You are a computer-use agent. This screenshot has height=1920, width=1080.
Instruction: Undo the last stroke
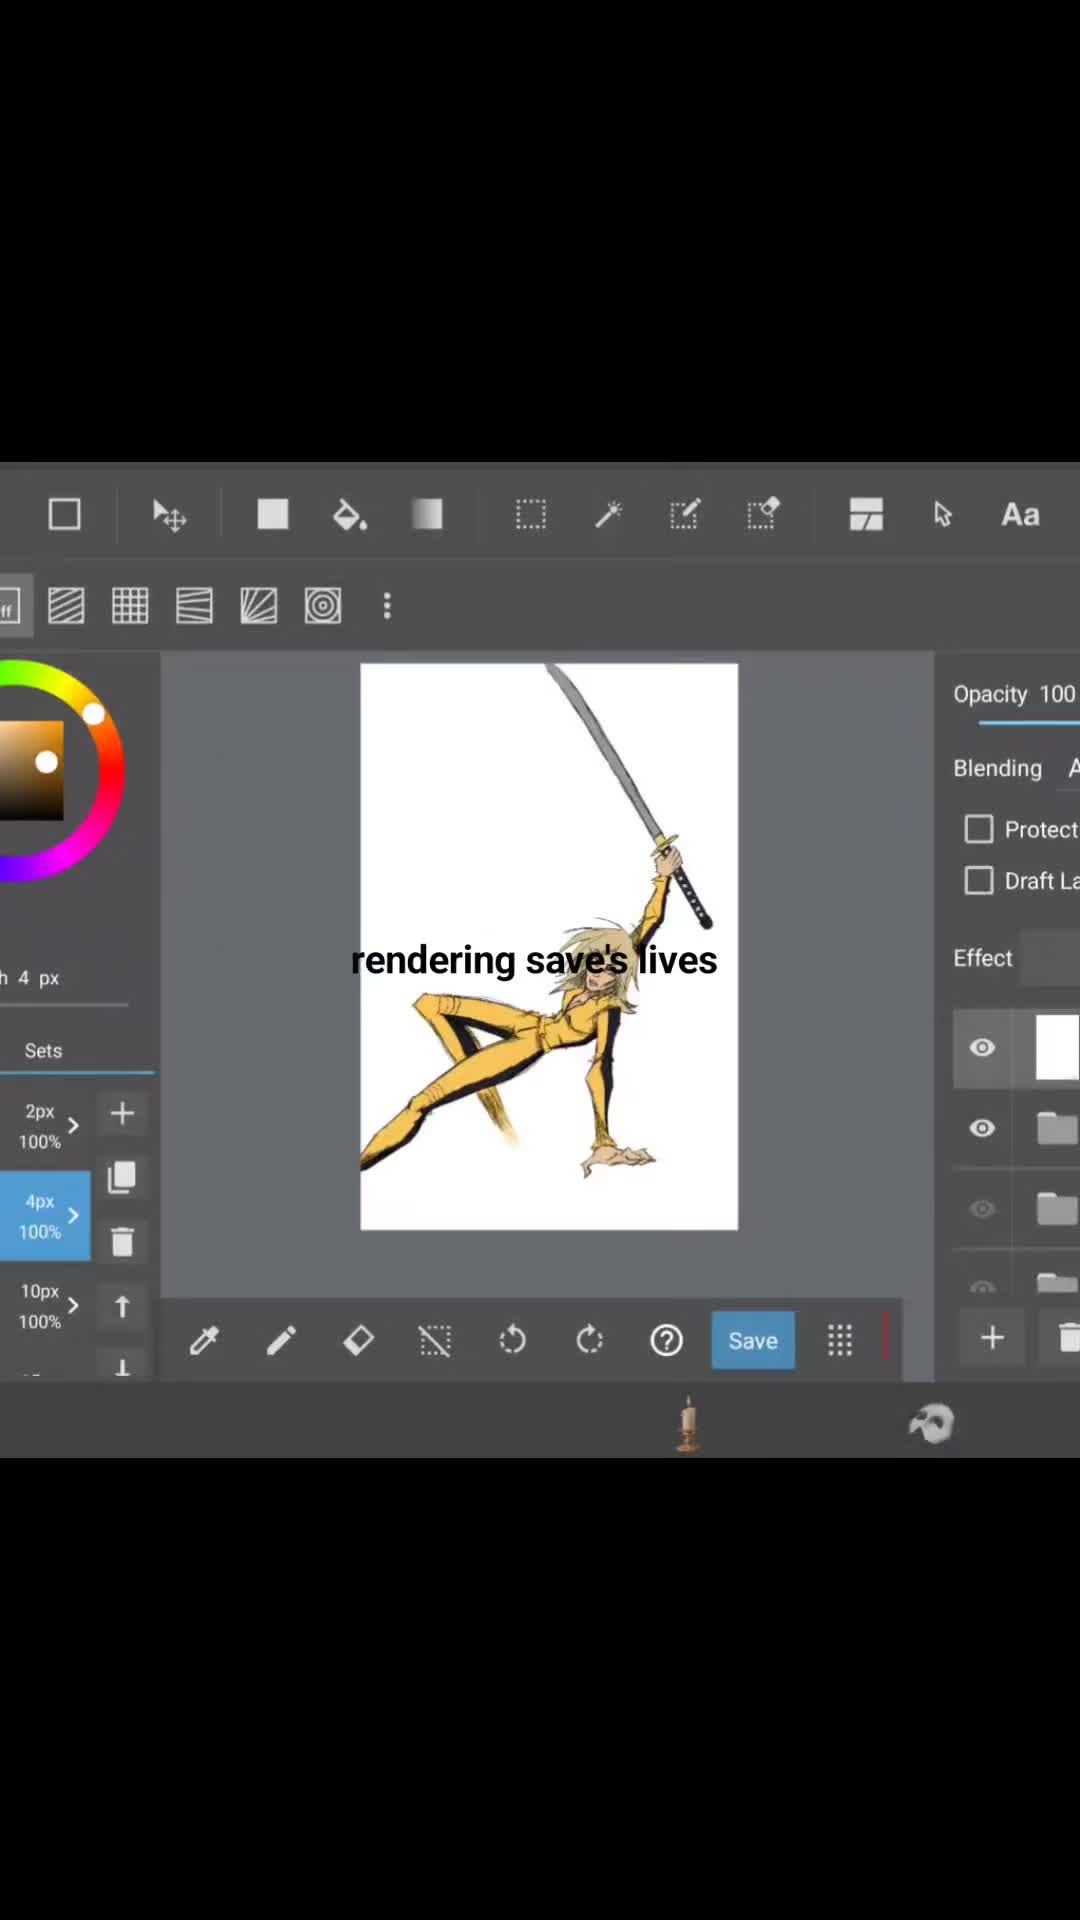pos(512,1340)
